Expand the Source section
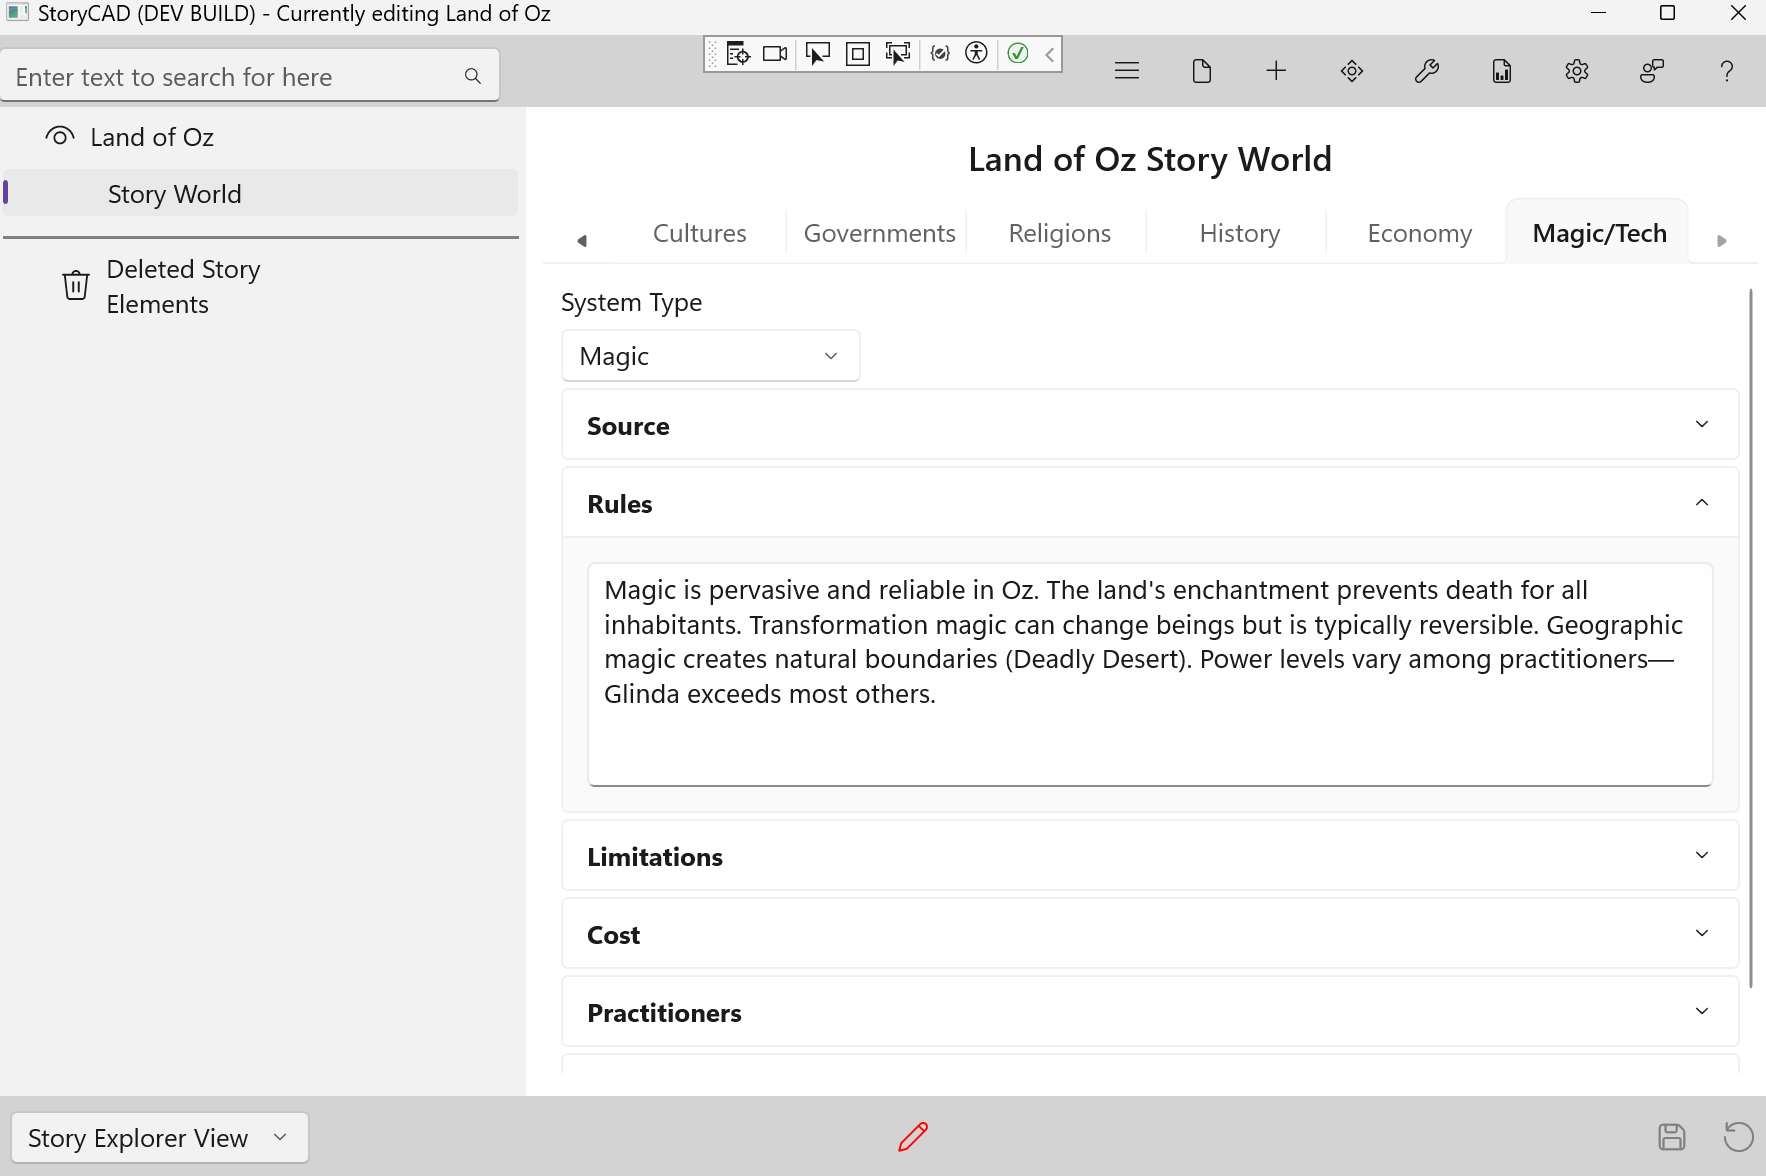1766x1176 pixels. pos(1150,425)
